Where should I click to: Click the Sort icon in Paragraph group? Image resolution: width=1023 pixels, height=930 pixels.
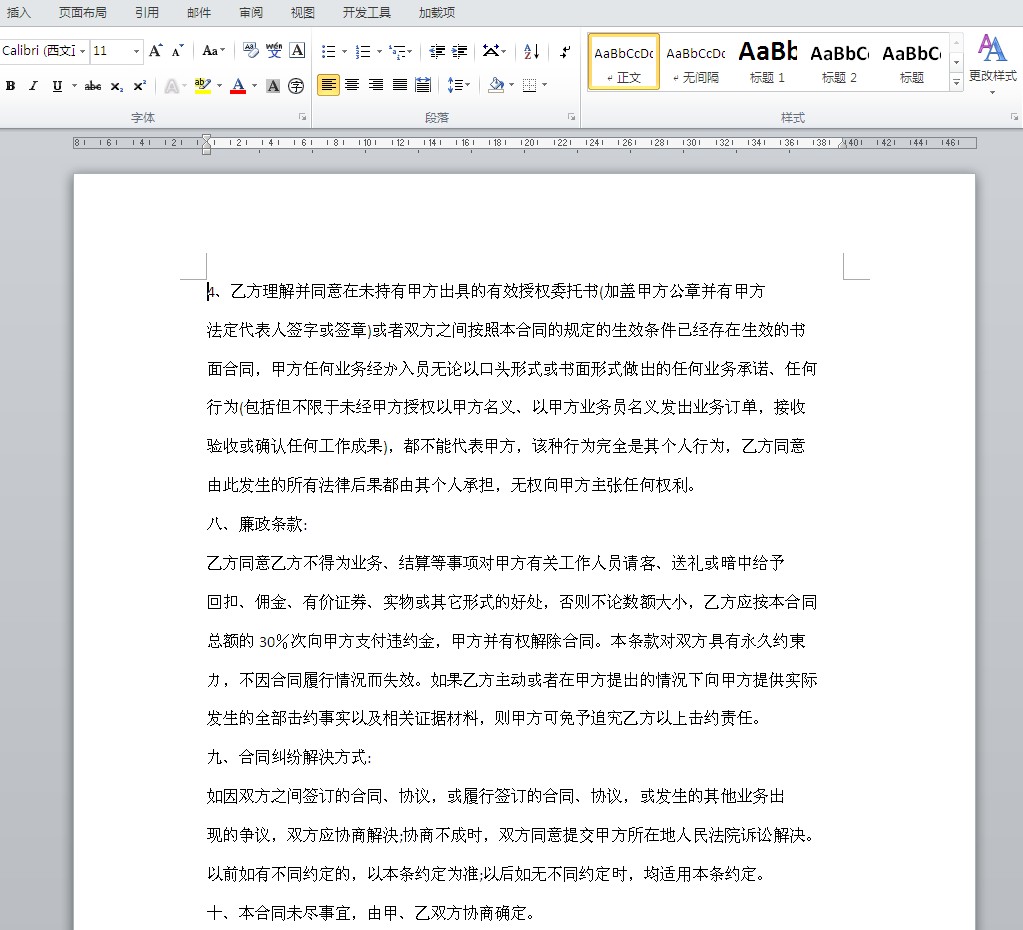(x=530, y=51)
